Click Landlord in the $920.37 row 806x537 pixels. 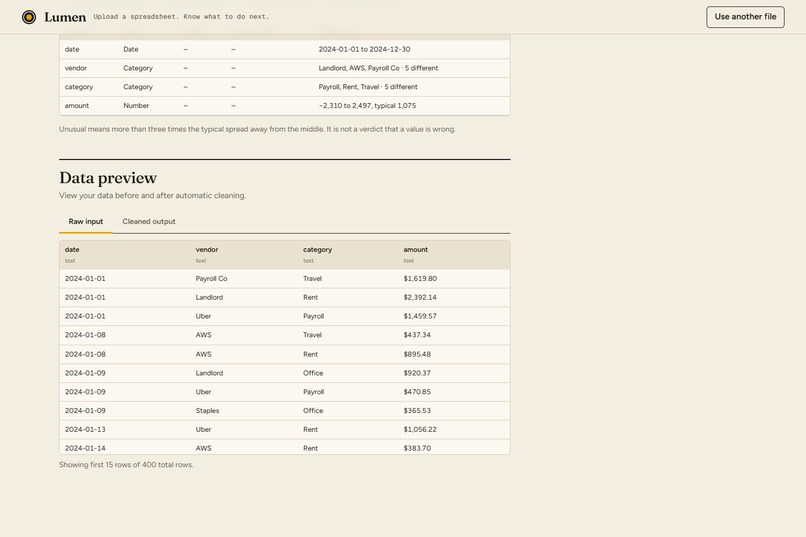click(209, 373)
